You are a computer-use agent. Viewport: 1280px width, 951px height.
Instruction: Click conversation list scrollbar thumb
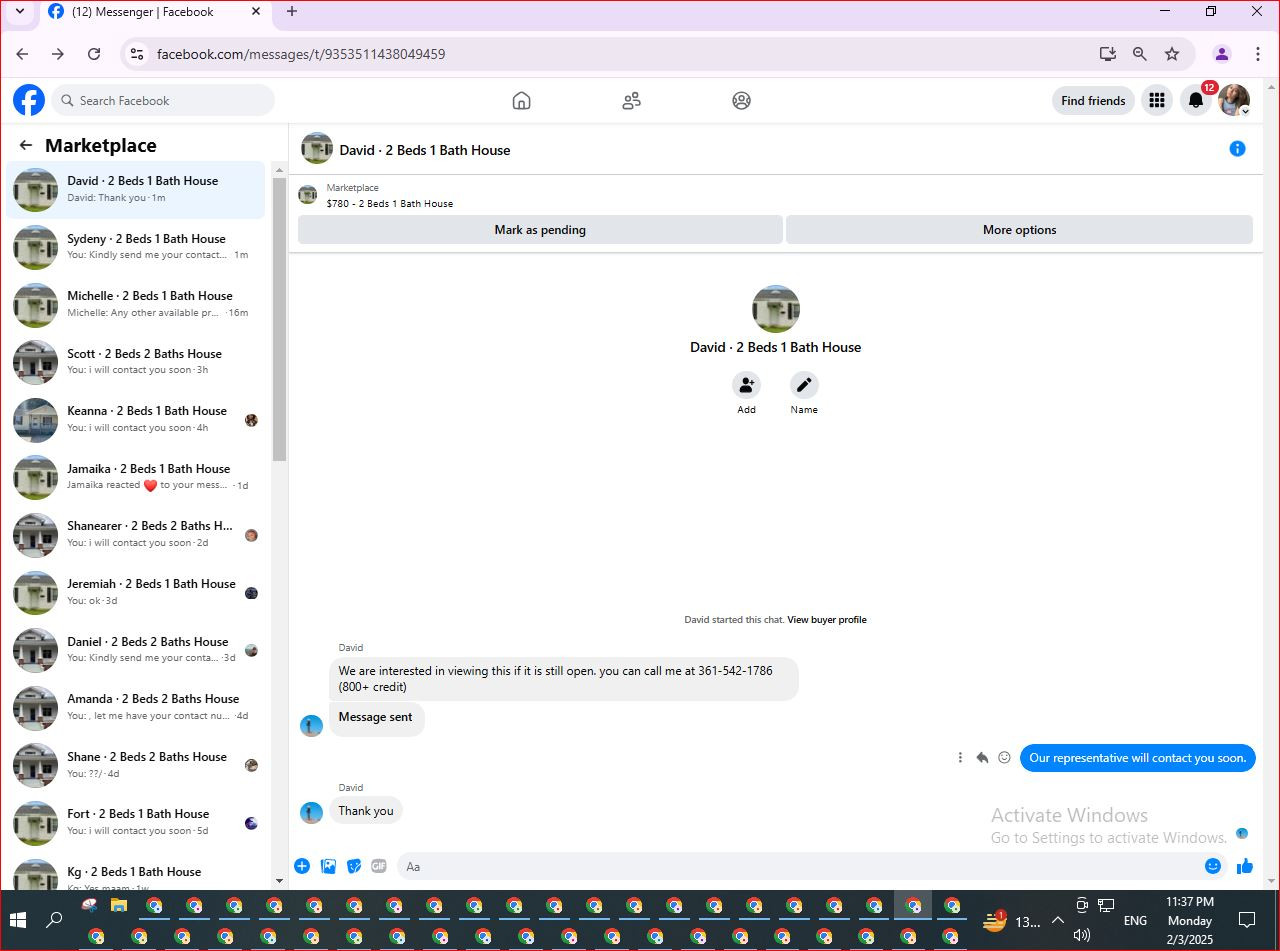coord(279,320)
